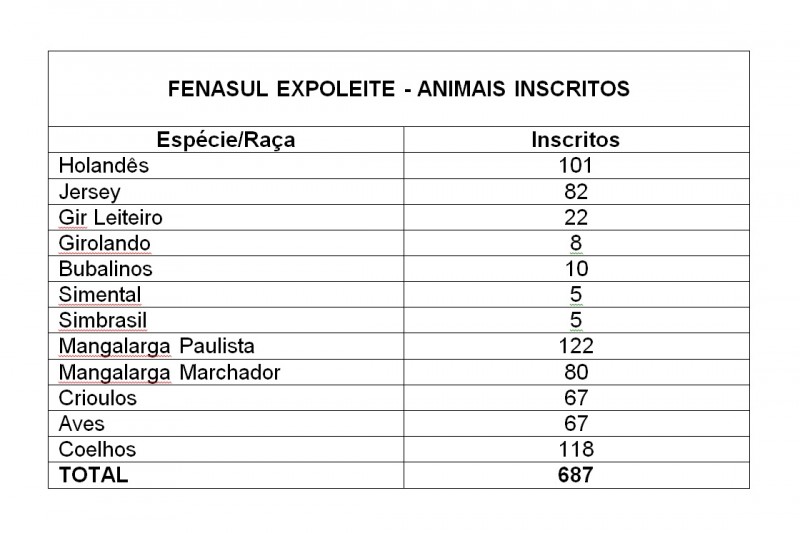Screen dimensions: 800x533
Task: Click the value 118 for Coelhos
Action: [576, 449]
